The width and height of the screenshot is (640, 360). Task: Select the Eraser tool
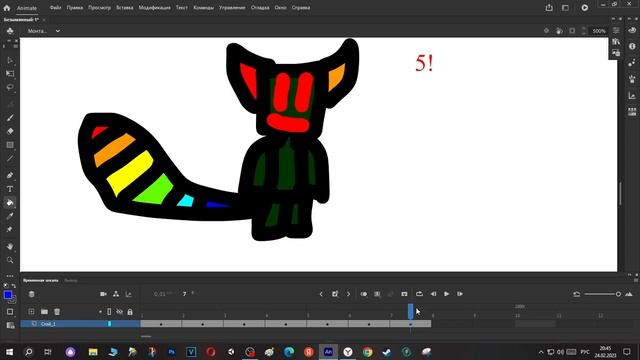pyautogui.click(x=10, y=131)
